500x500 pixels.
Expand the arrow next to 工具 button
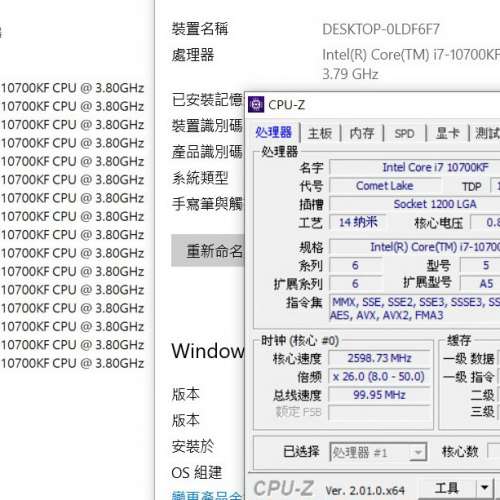click(485, 488)
